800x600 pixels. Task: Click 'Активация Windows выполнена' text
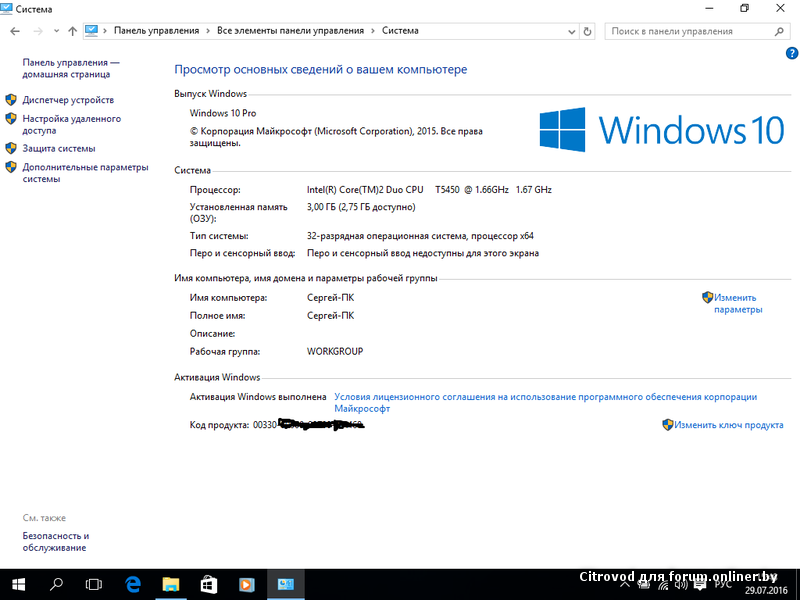point(258,397)
